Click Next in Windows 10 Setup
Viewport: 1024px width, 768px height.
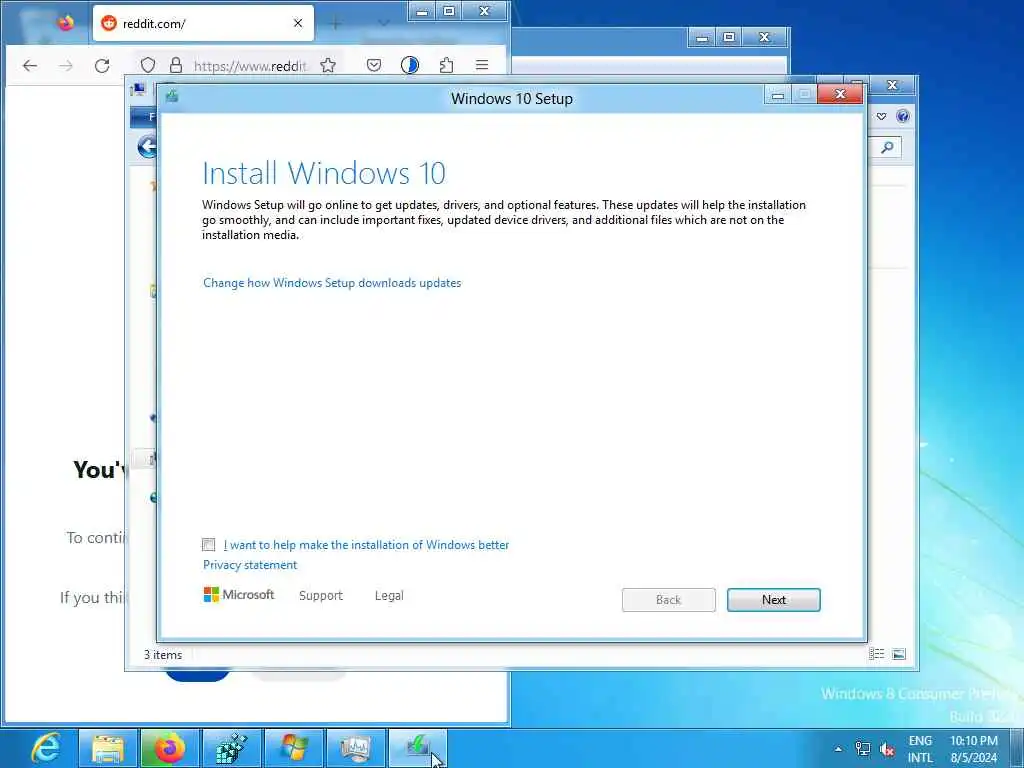[x=773, y=600]
